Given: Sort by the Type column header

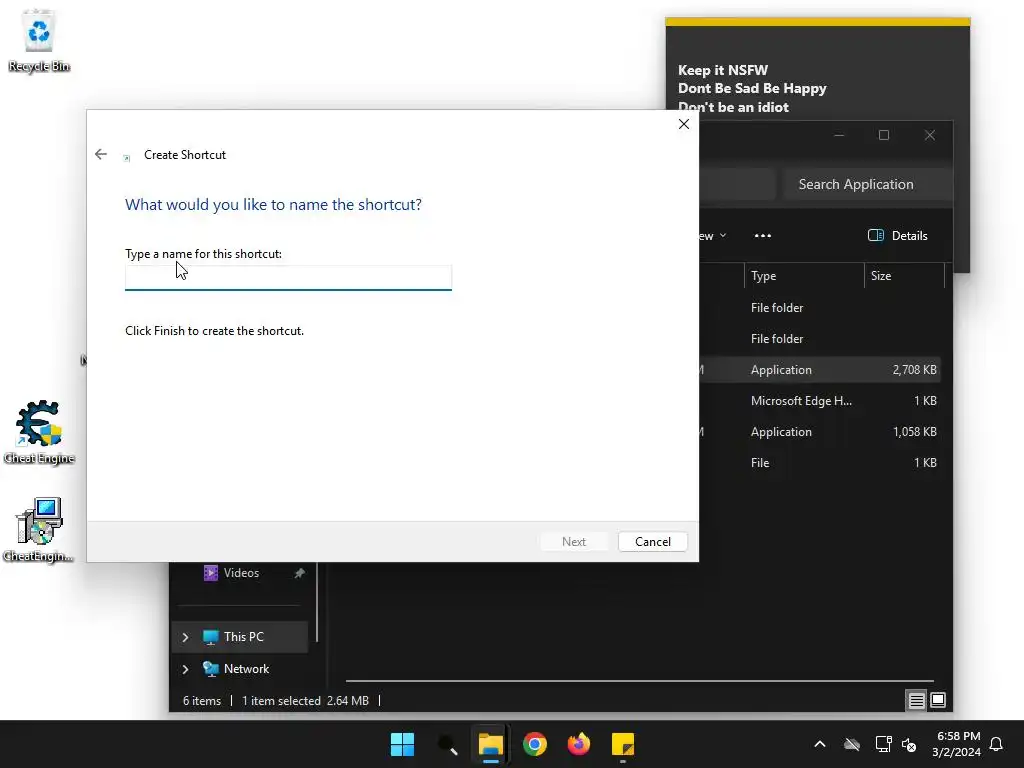Looking at the screenshot, I should (x=803, y=276).
